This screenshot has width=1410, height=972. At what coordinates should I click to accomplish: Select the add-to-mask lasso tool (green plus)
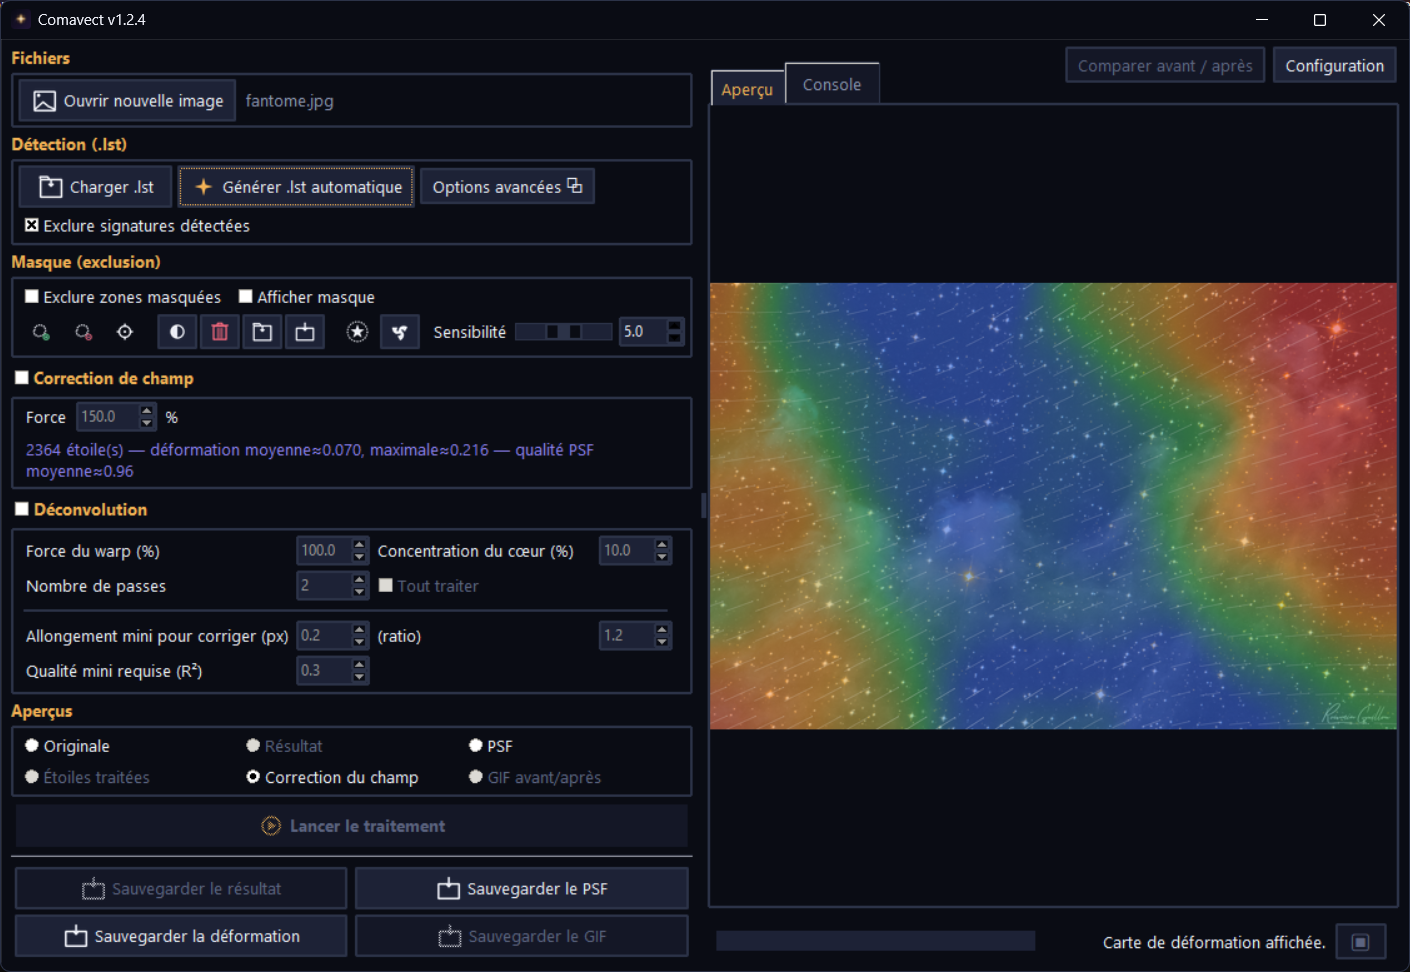(41, 332)
